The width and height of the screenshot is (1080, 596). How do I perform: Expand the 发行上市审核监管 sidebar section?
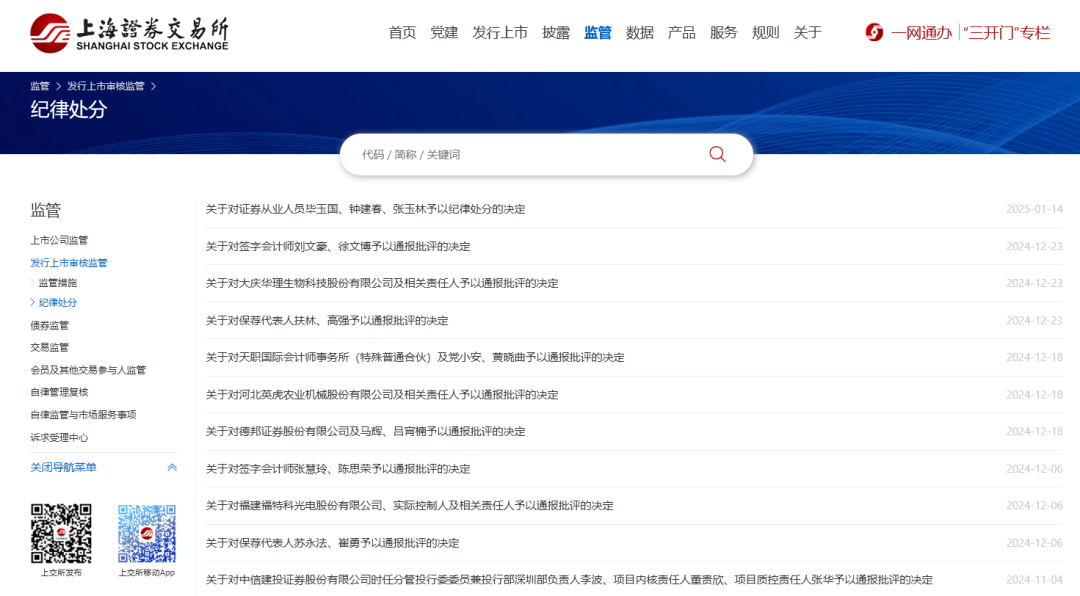[69, 263]
